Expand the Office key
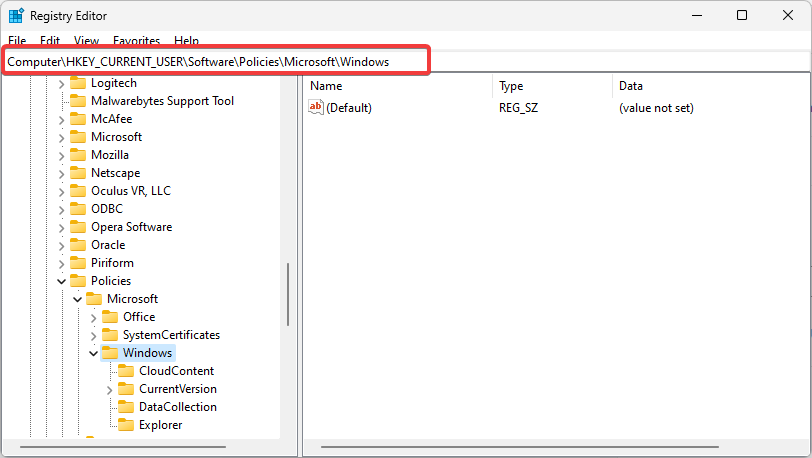 pos(93,318)
